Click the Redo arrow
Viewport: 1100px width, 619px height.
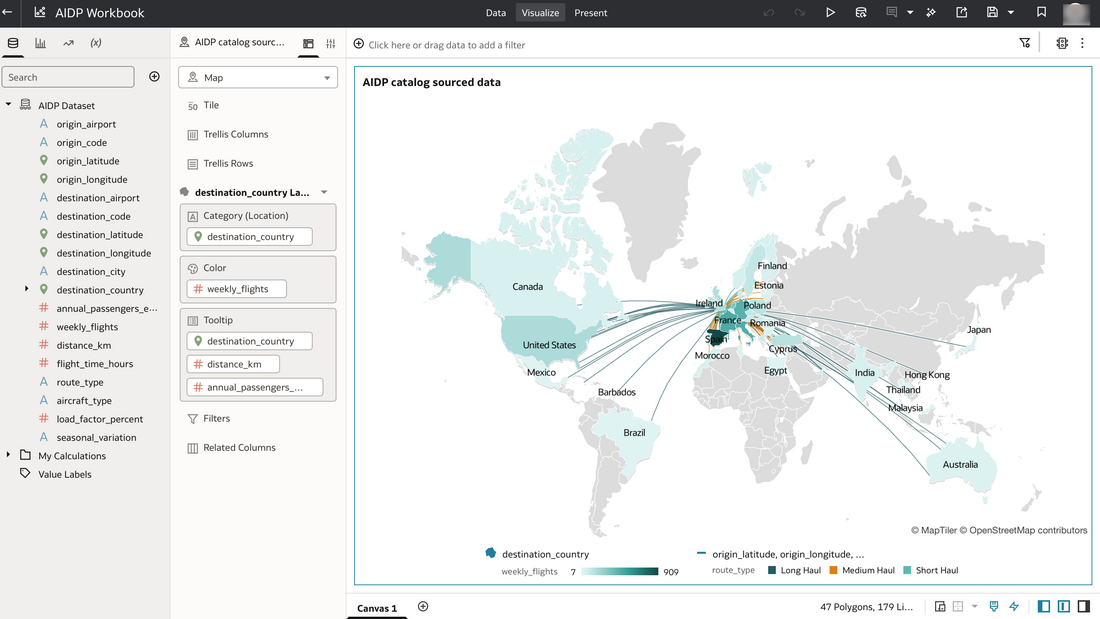pyautogui.click(x=799, y=13)
